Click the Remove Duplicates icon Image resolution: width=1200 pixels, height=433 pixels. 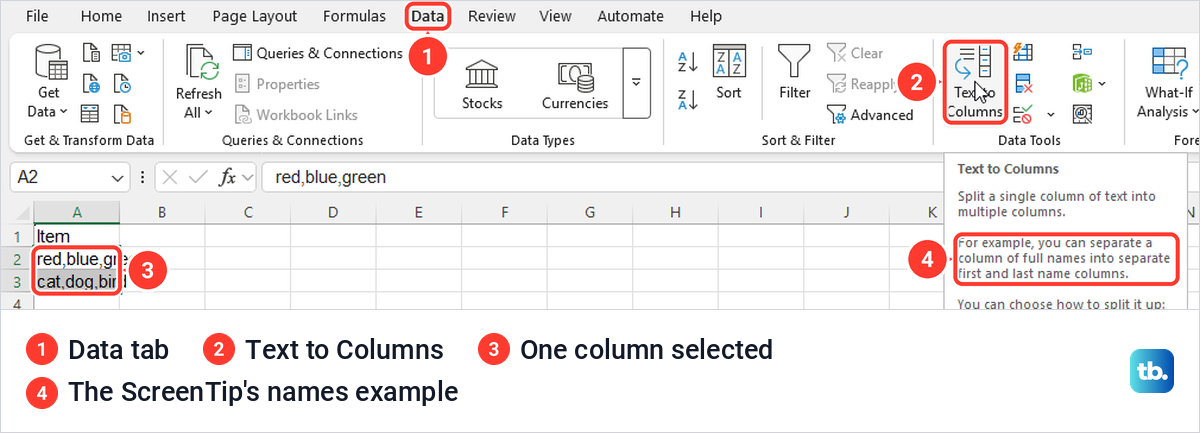(x=1024, y=83)
